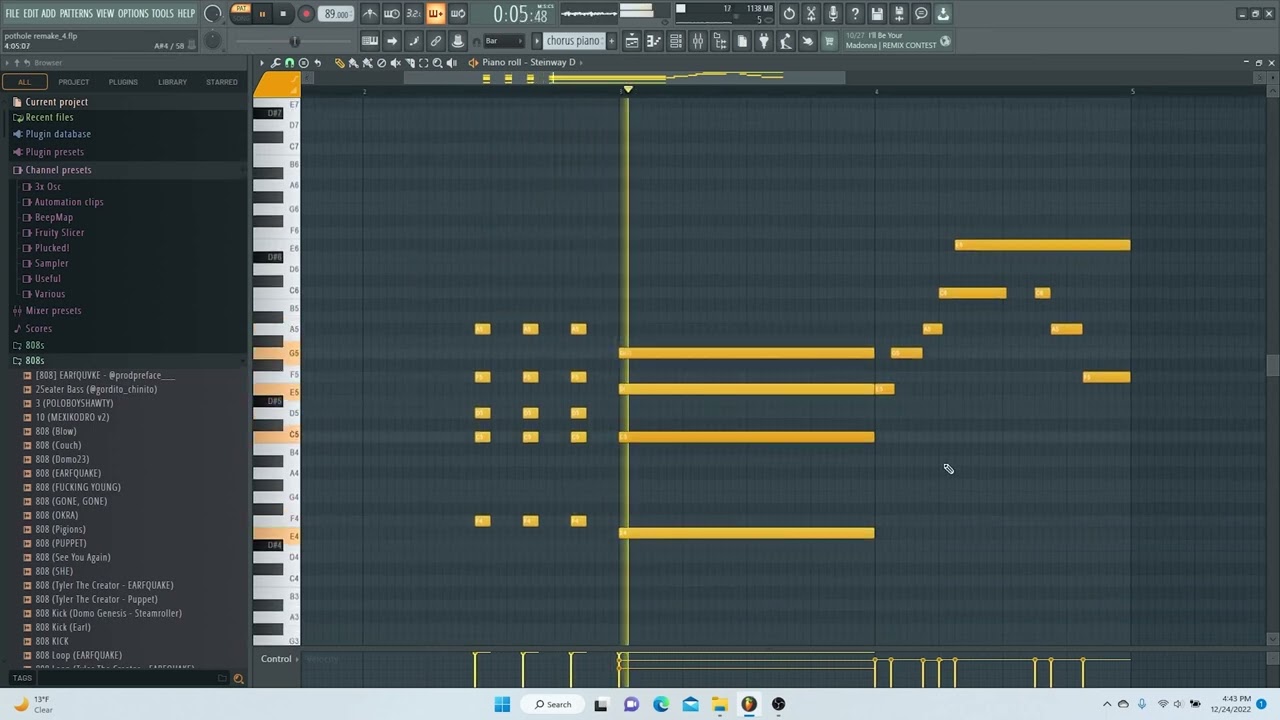Click the note/clip grouping link icon
1280x720 pixels.
[x=436, y=41]
